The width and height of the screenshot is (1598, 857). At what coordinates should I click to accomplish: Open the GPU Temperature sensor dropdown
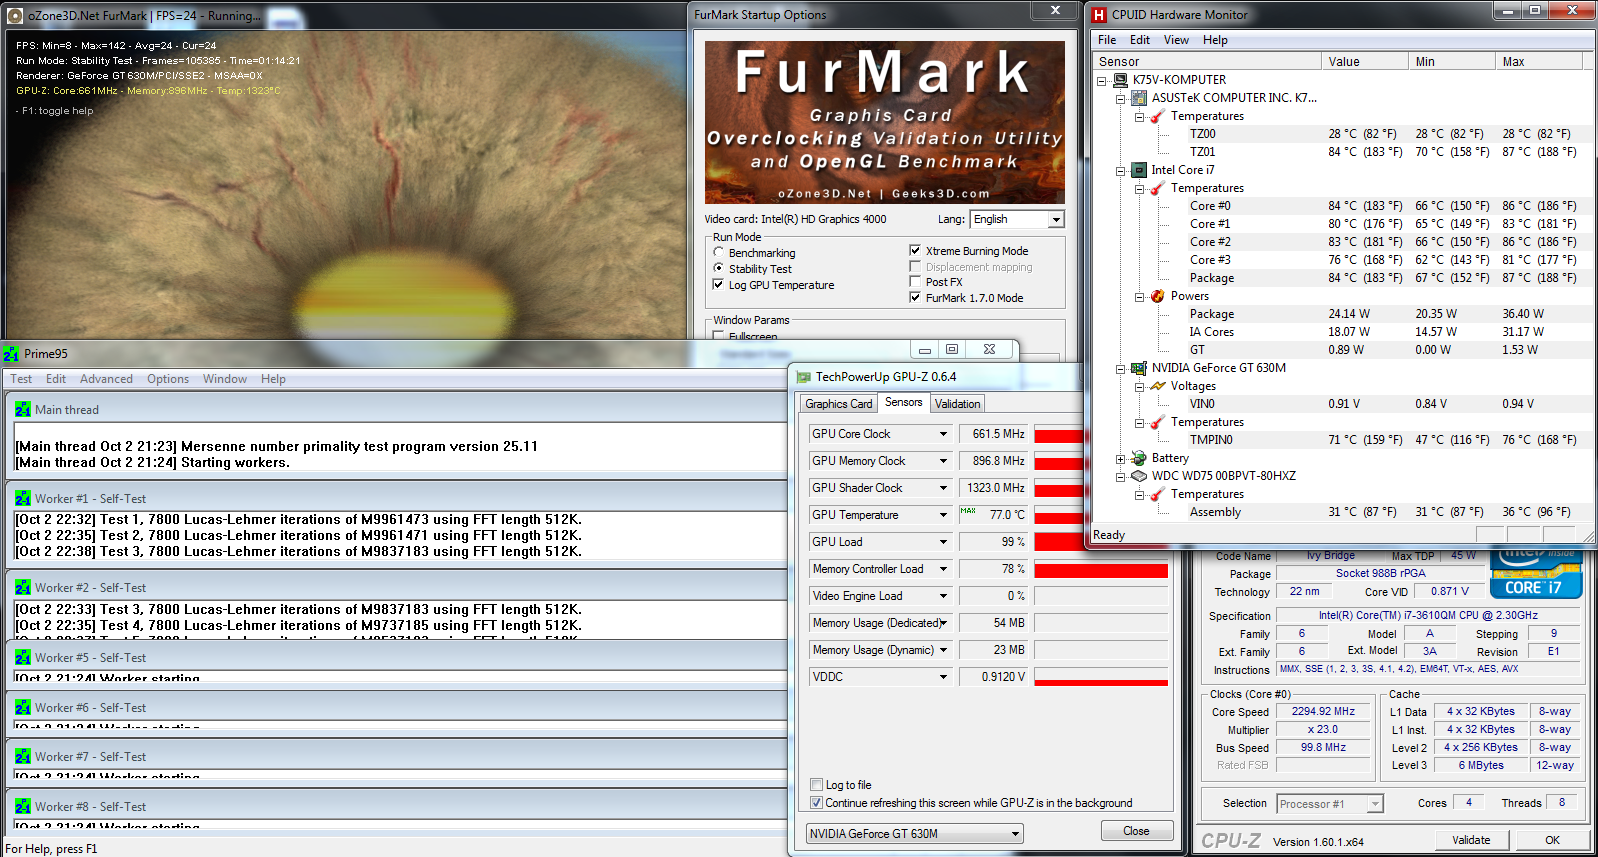coord(943,515)
